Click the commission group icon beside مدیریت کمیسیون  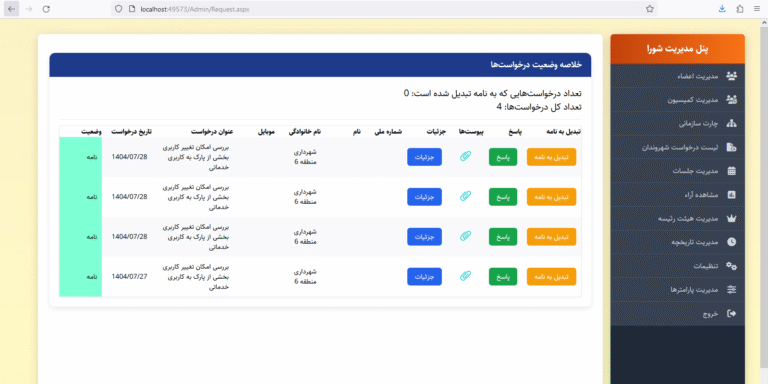tap(731, 99)
